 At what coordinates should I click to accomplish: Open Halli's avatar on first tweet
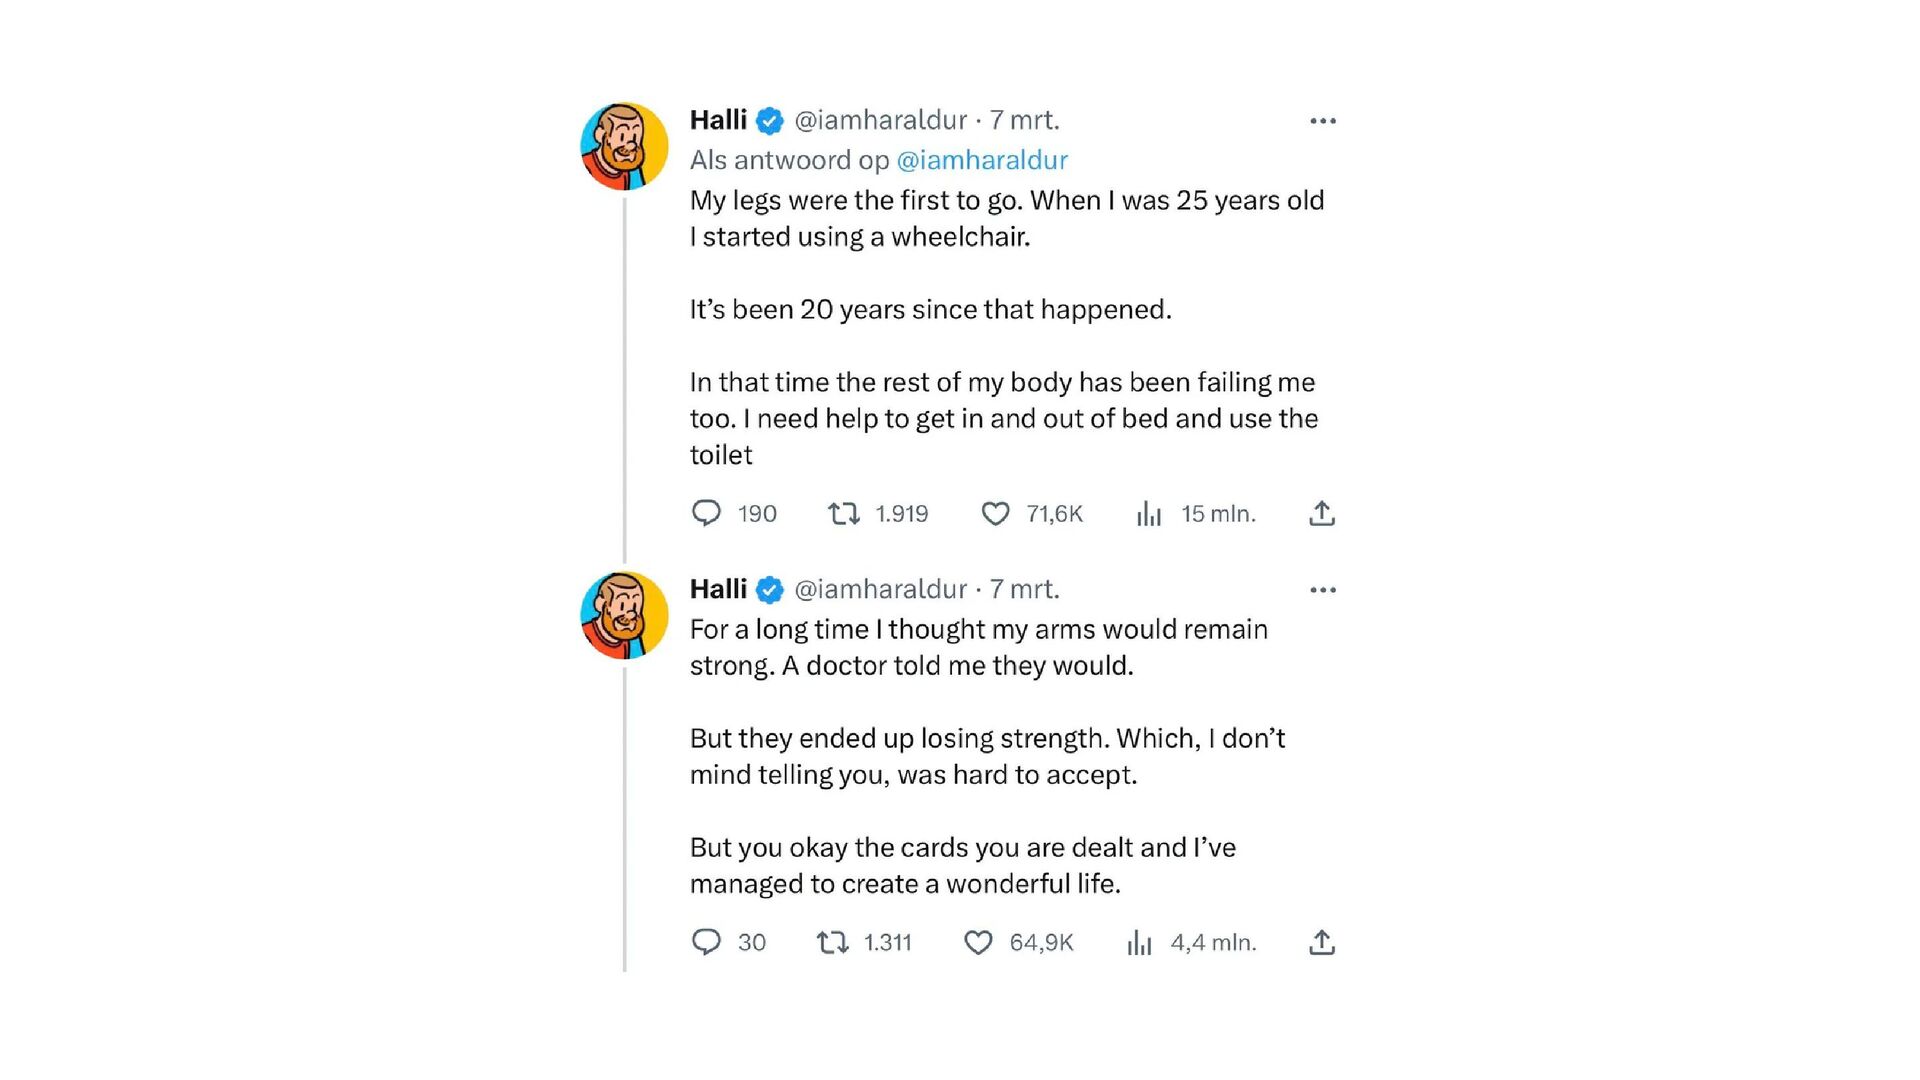coord(624,146)
